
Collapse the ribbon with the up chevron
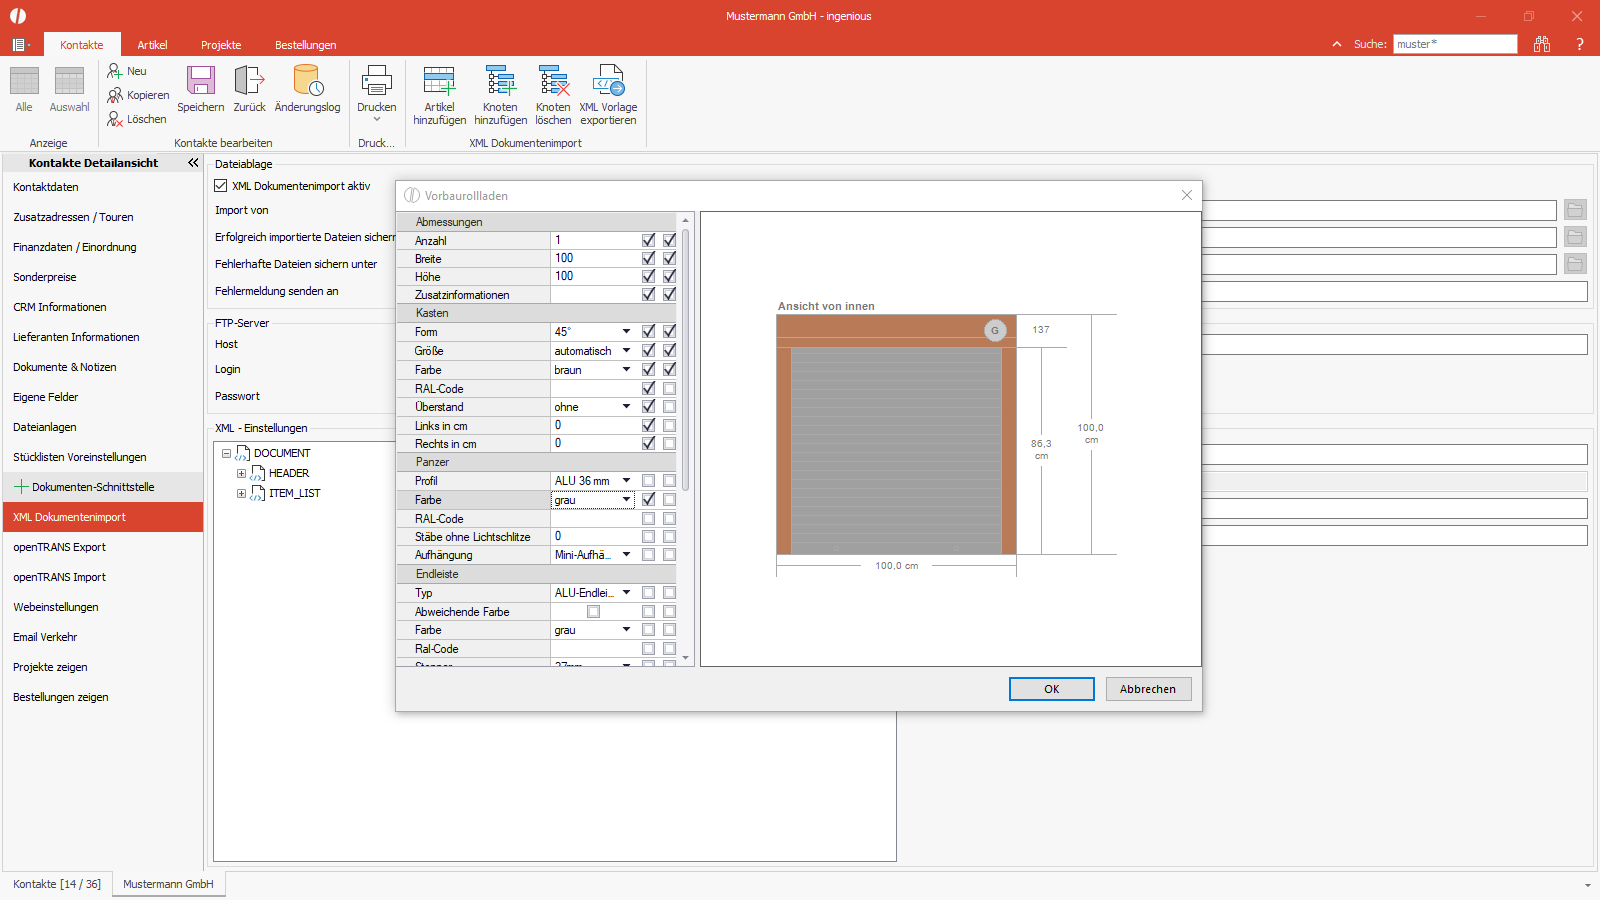pos(1337,44)
